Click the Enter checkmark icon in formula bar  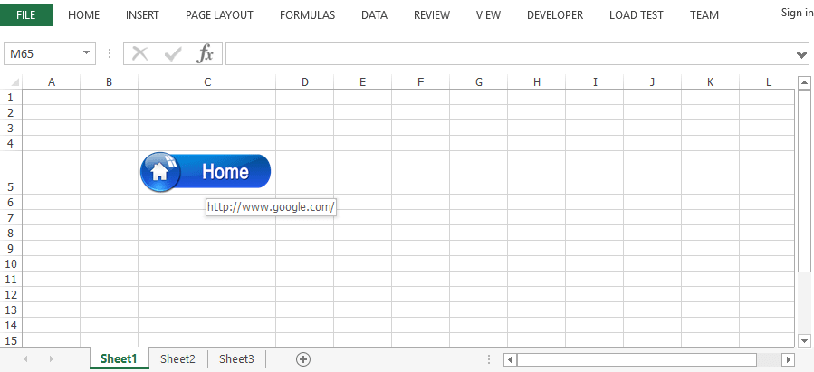(x=172, y=53)
